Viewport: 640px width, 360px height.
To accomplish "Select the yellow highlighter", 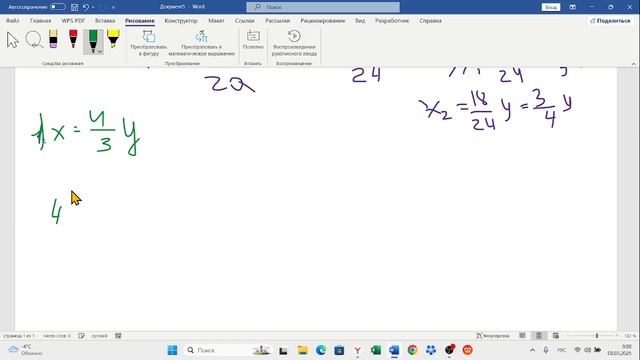I will point(113,39).
